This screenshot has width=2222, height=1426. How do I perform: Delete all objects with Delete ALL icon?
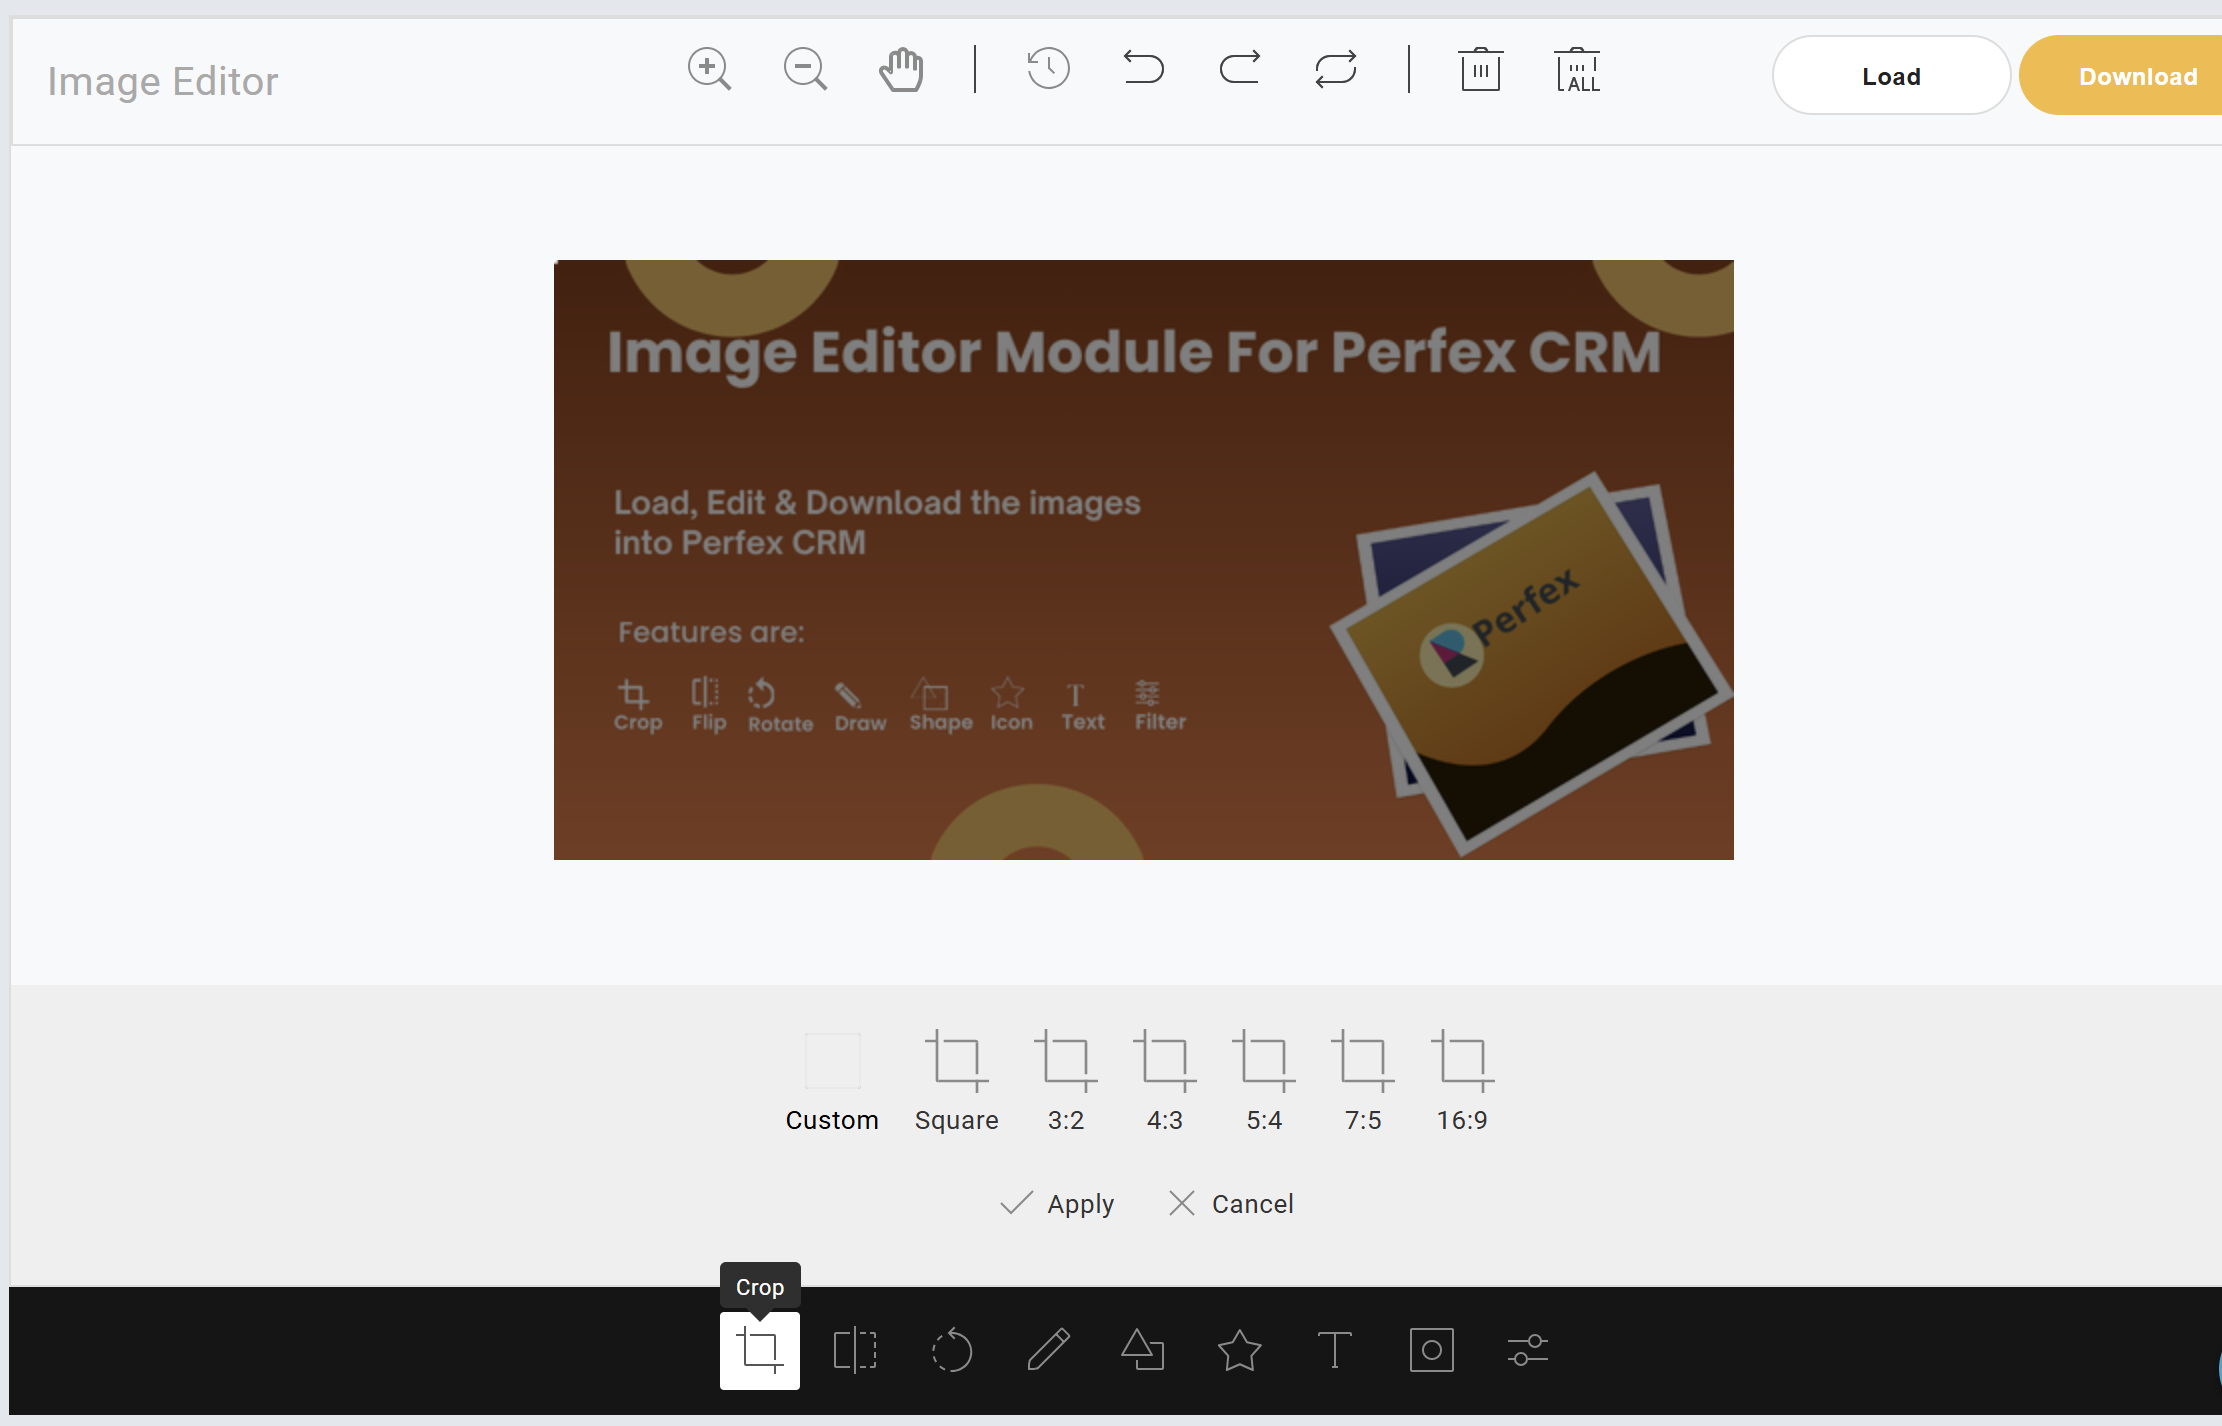[1577, 68]
